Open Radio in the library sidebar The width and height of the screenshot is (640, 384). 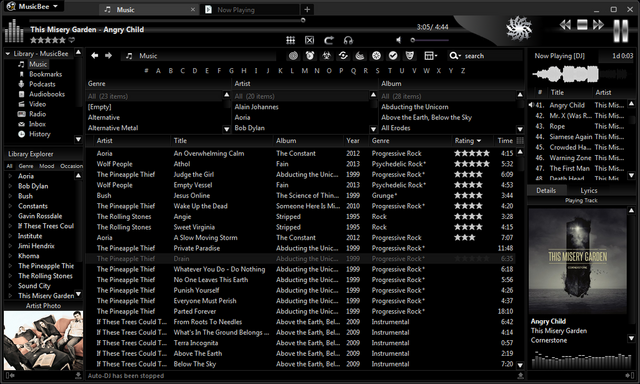(x=37, y=114)
